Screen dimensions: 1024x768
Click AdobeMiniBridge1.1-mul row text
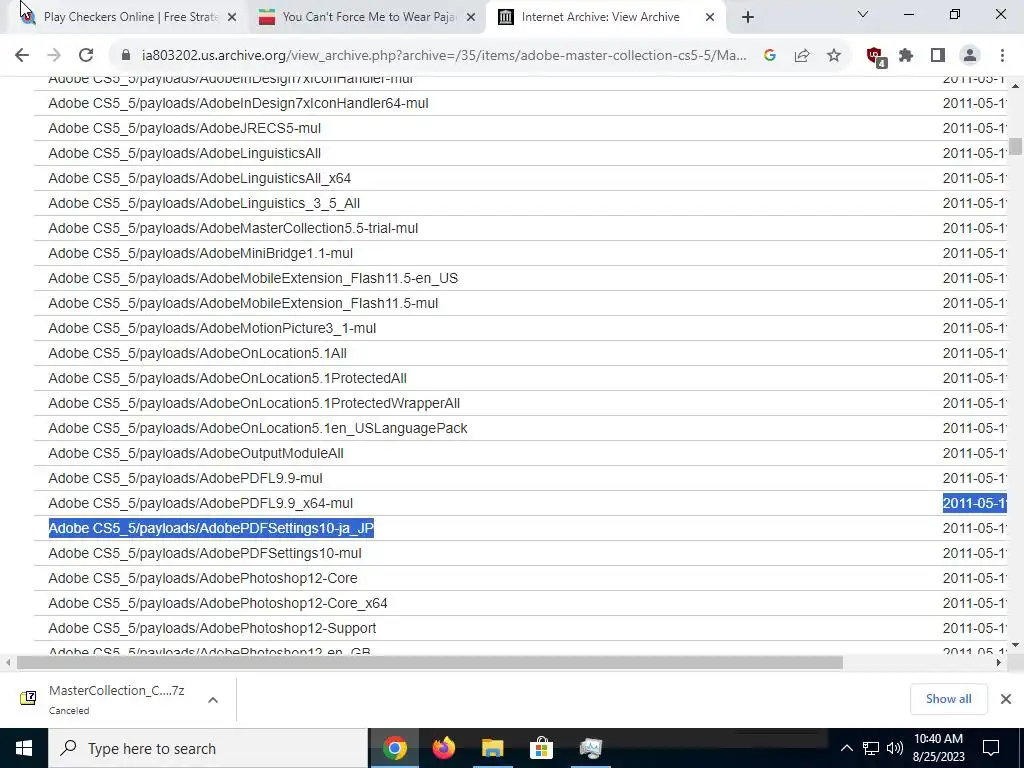point(200,253)
